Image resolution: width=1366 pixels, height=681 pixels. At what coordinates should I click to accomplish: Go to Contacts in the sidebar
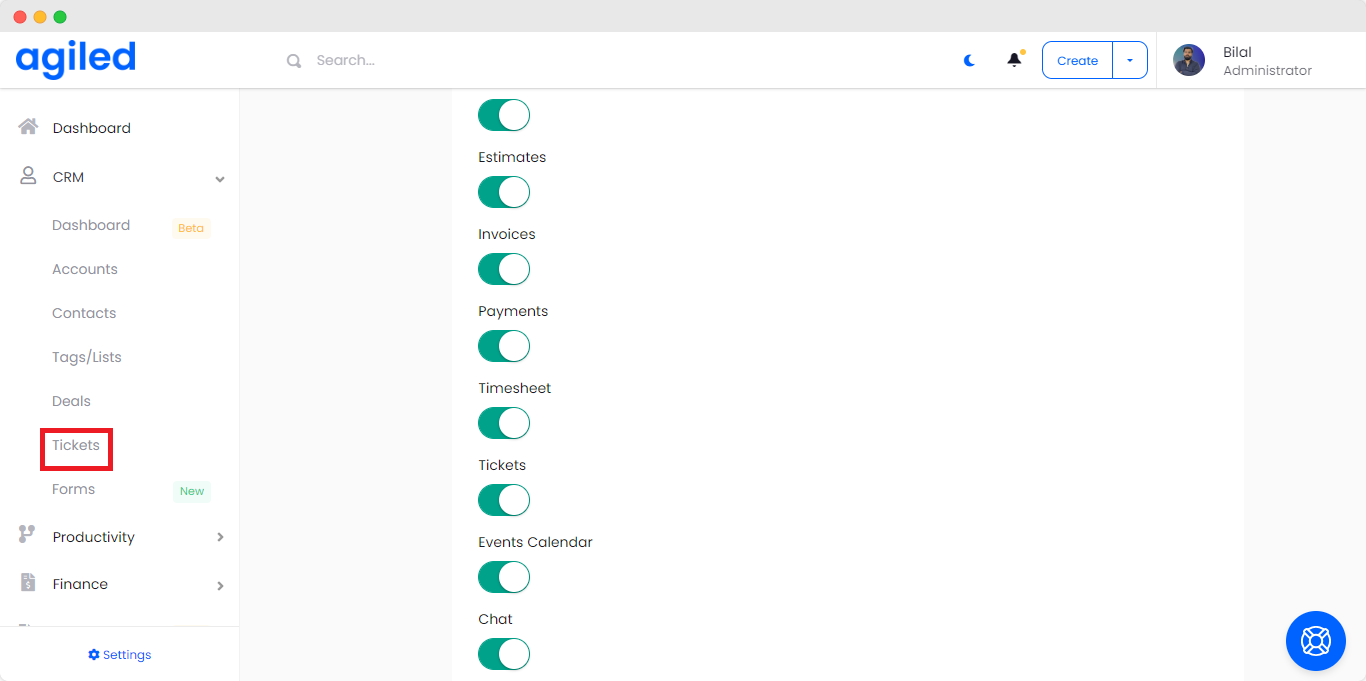tap(84, 313)
